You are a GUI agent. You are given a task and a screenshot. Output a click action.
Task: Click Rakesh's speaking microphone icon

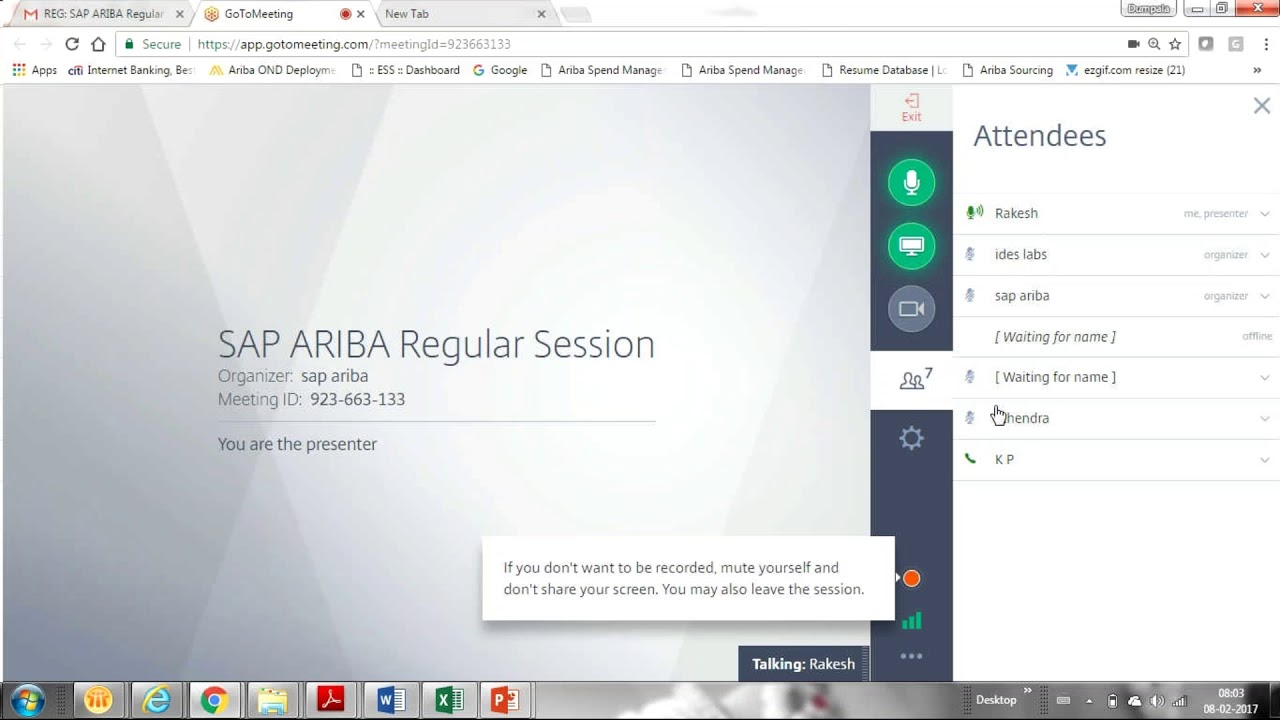point(973,213)
